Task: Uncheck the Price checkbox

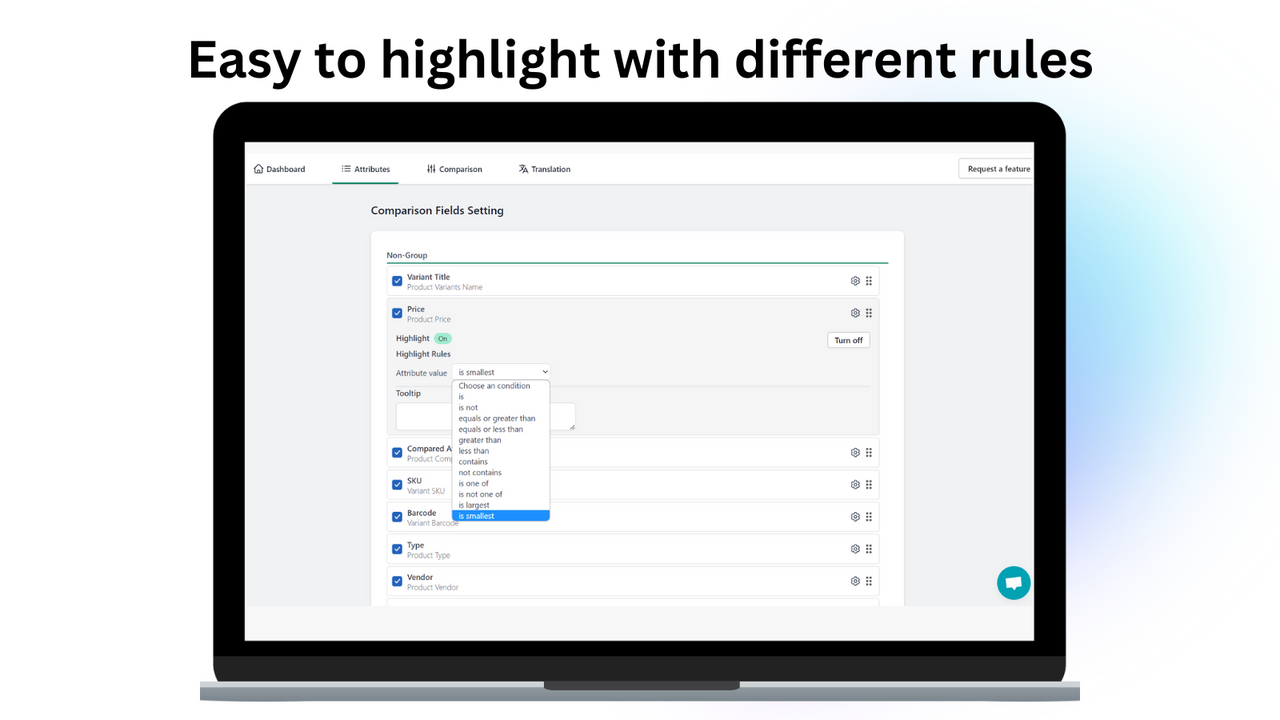Action: [397, 313]
